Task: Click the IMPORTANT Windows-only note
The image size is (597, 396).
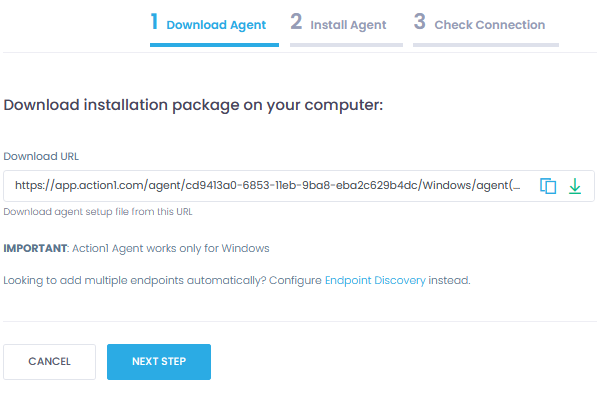Action: [136, 249]
